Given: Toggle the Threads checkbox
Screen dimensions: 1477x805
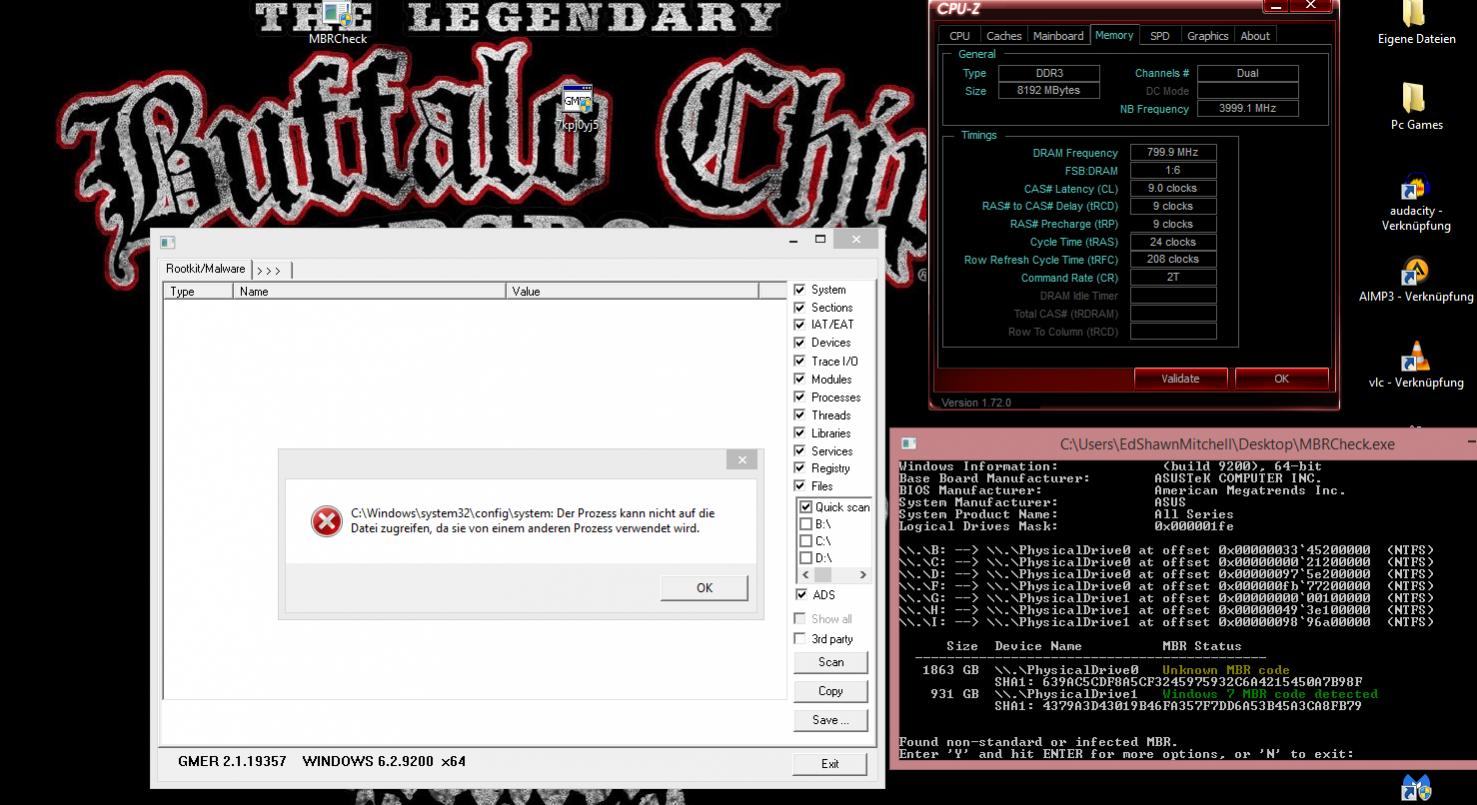Looking at the screenshot, I should [800, 414].
